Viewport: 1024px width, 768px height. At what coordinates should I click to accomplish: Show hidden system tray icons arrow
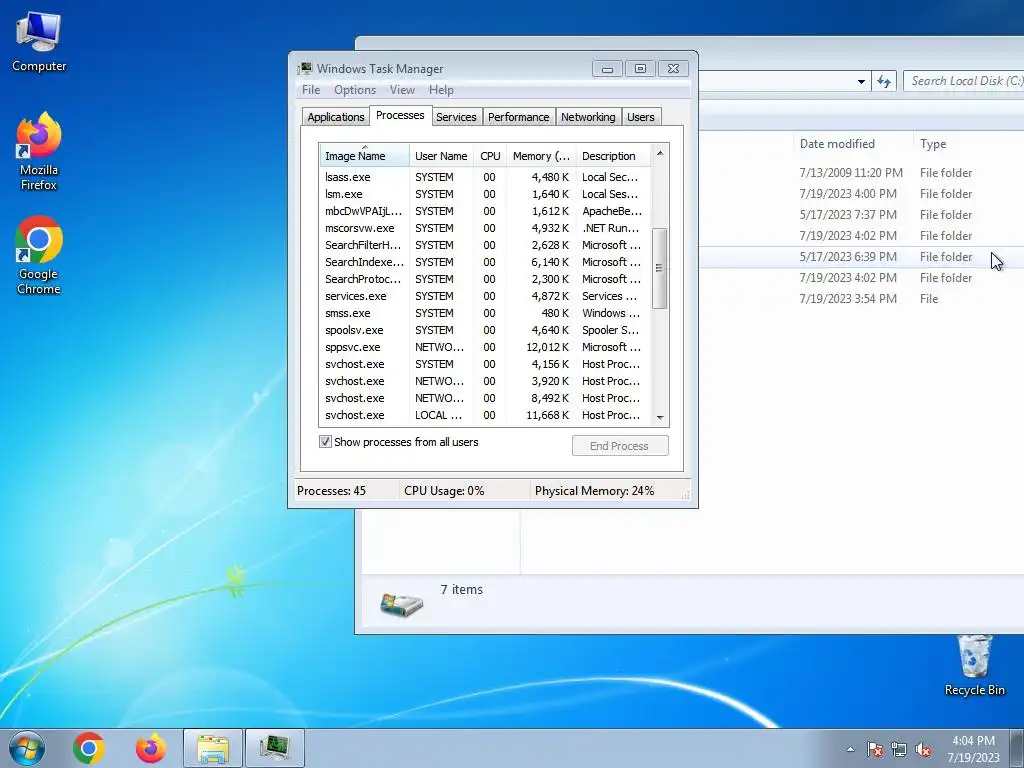click(850, 749)
